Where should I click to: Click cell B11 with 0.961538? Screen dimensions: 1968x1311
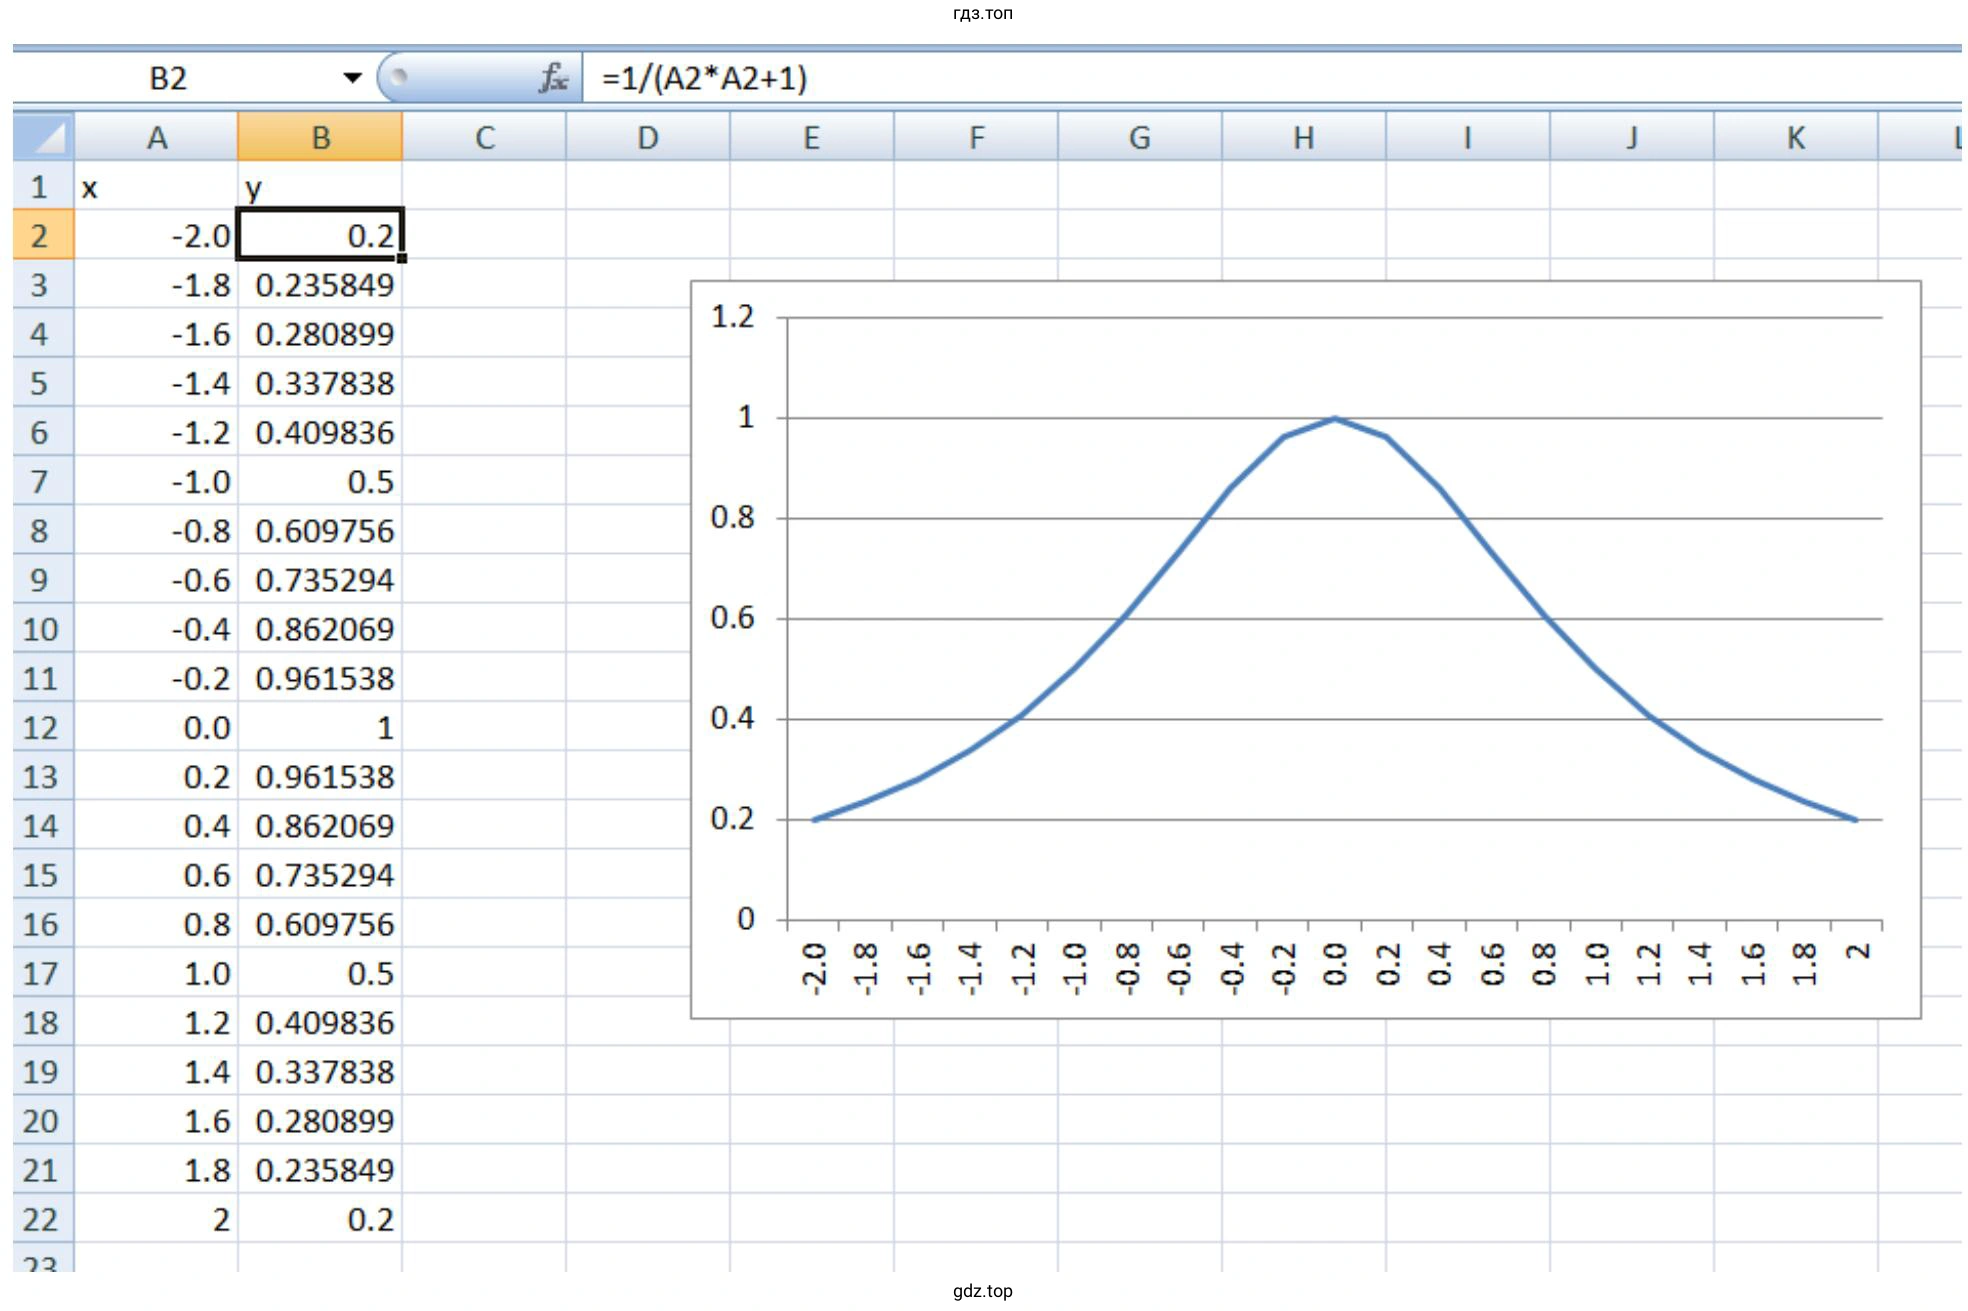coord(320,678)
